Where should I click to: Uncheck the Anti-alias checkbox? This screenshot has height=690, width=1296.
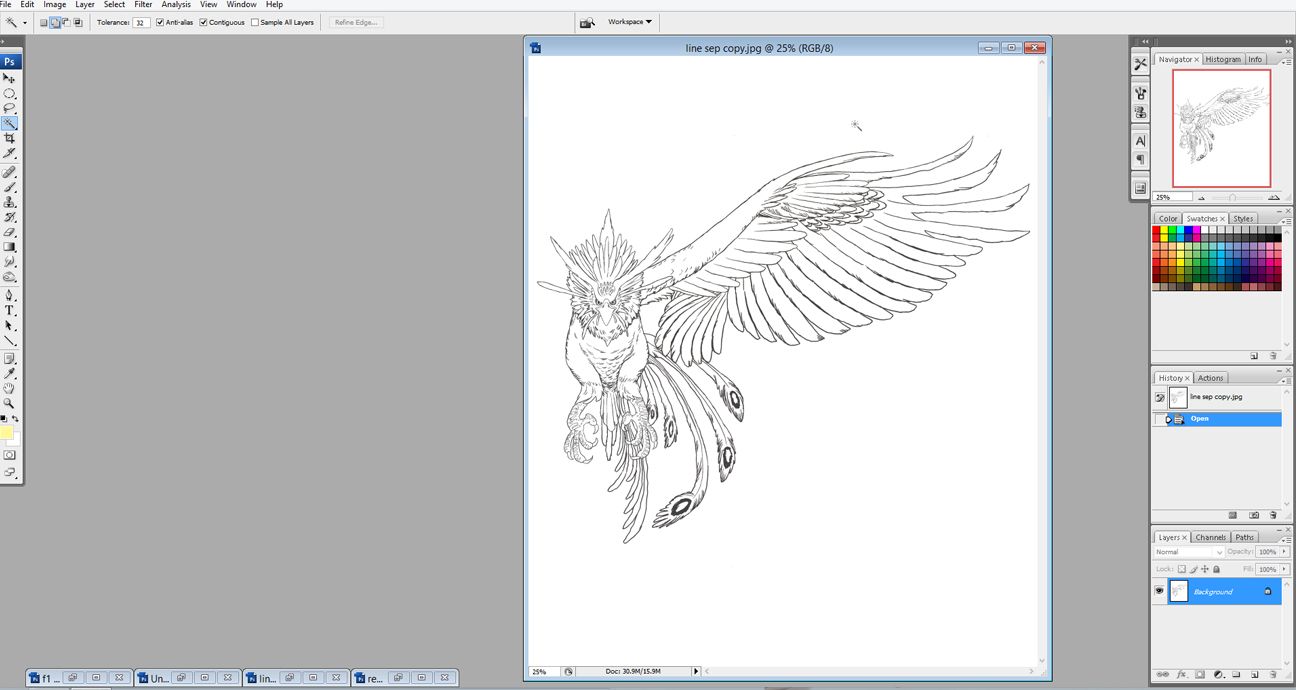tap(160, 22)
